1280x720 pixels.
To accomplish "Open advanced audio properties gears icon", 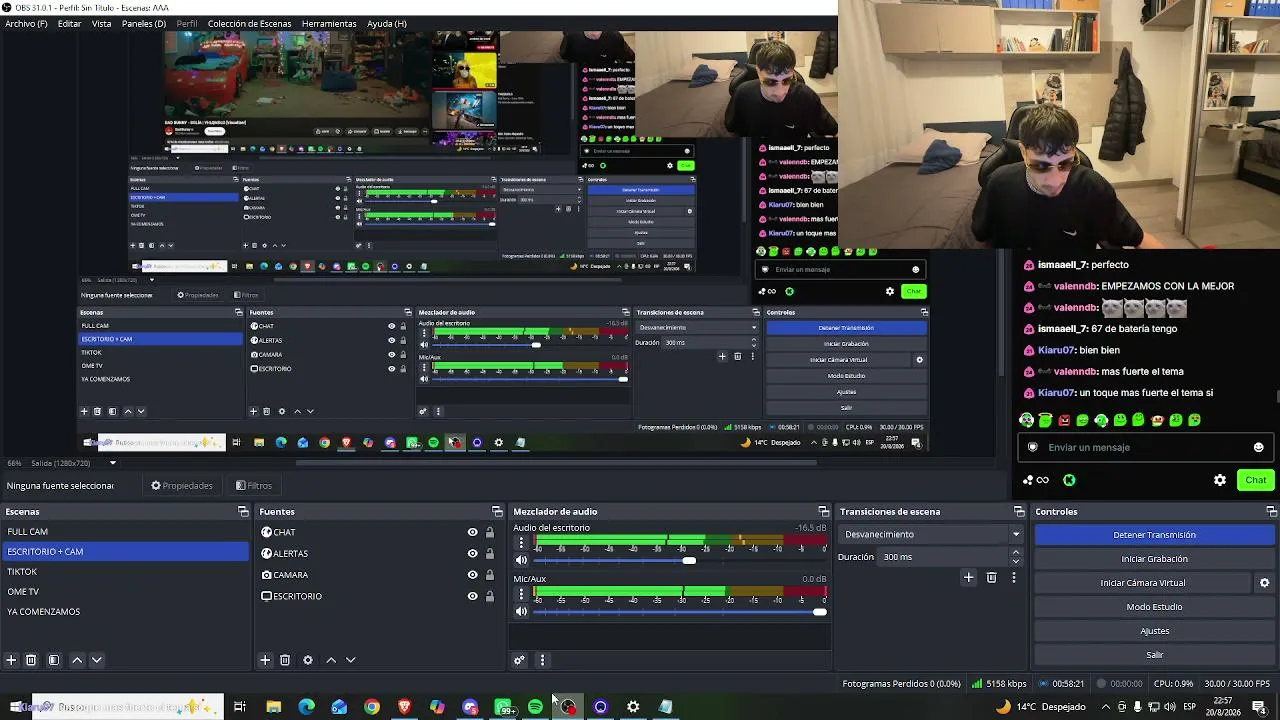I will pyautogui.click(x=519, y=660).
